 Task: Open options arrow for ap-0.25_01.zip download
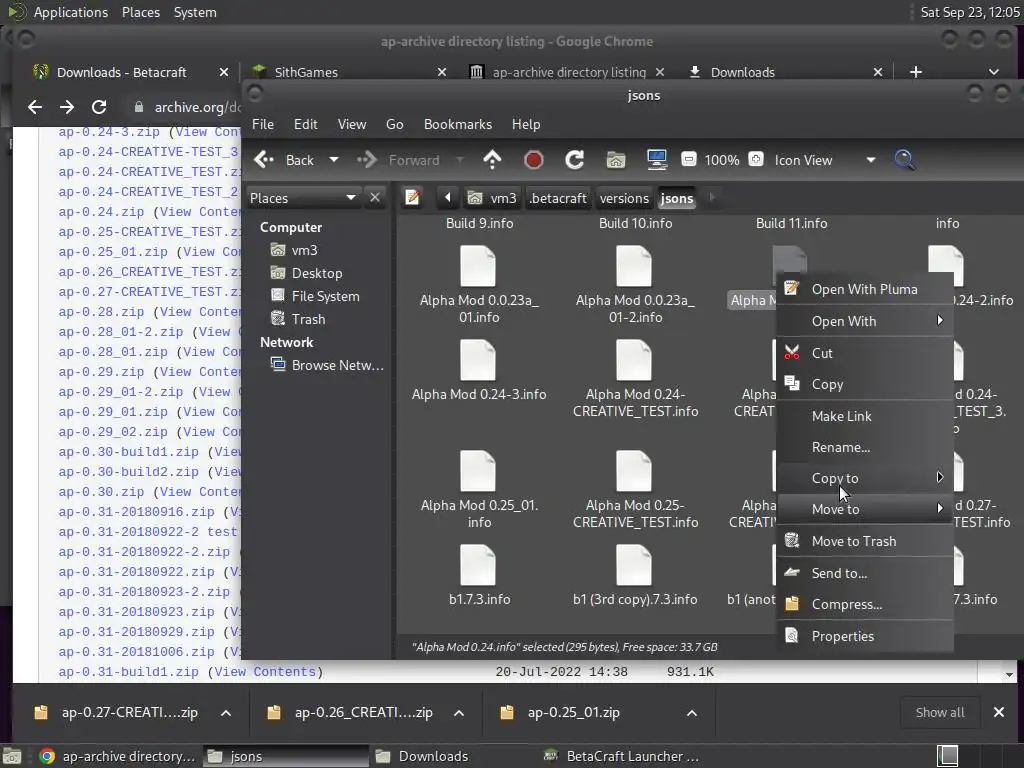point(692,713)
